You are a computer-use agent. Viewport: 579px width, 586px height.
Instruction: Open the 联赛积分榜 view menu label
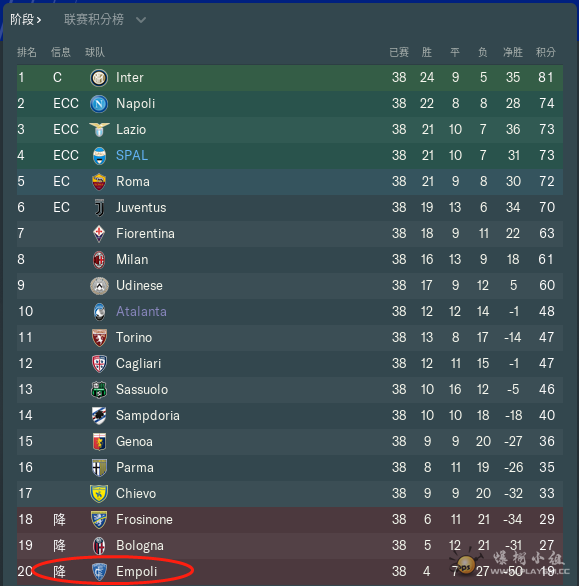point(94,19)
